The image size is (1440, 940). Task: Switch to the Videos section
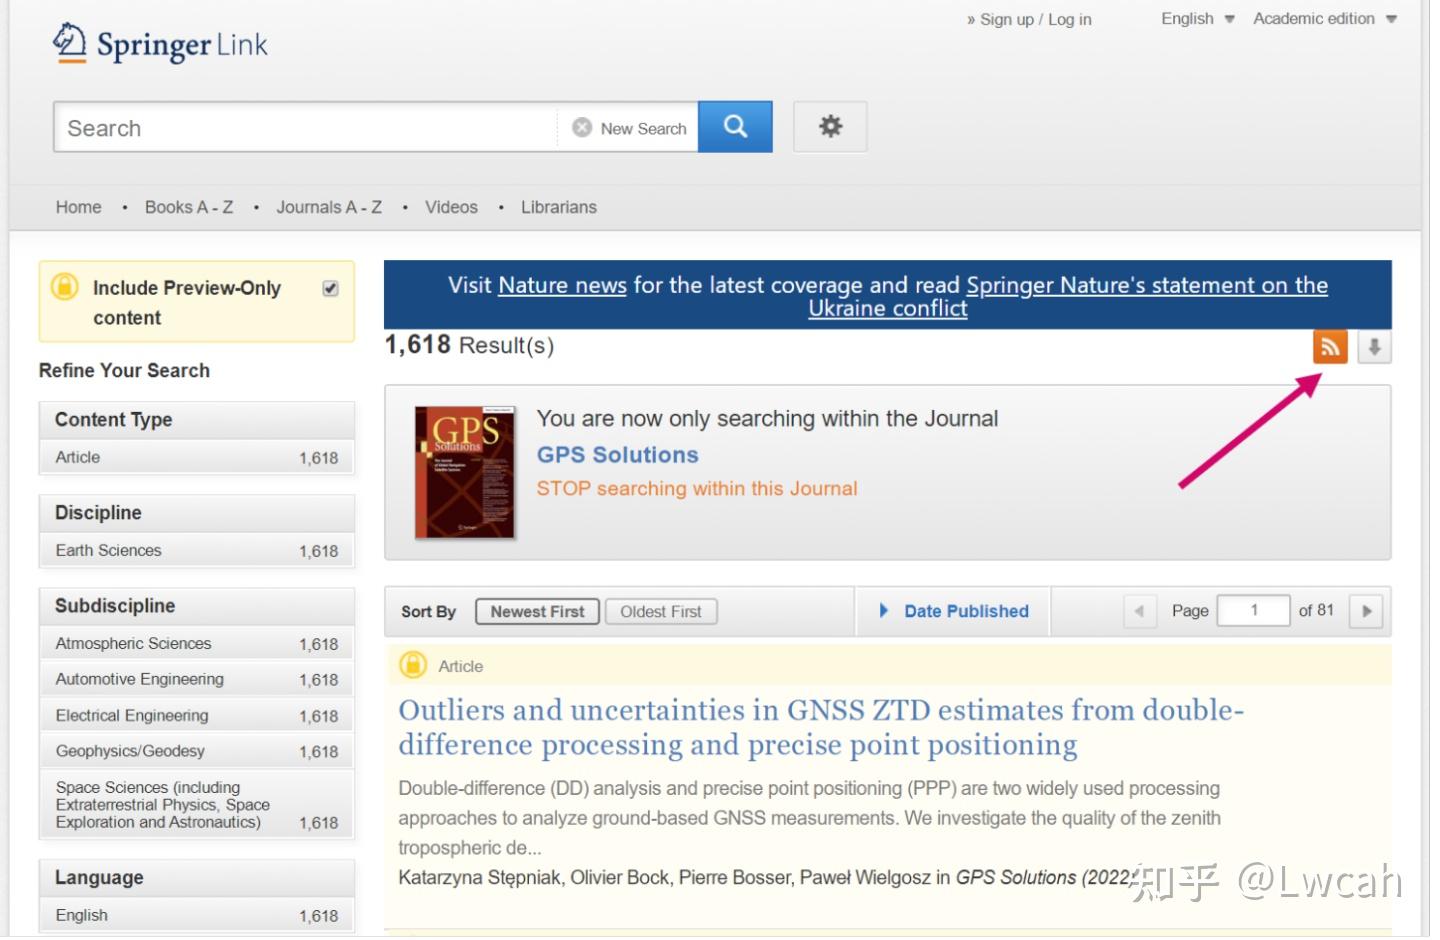451,207
